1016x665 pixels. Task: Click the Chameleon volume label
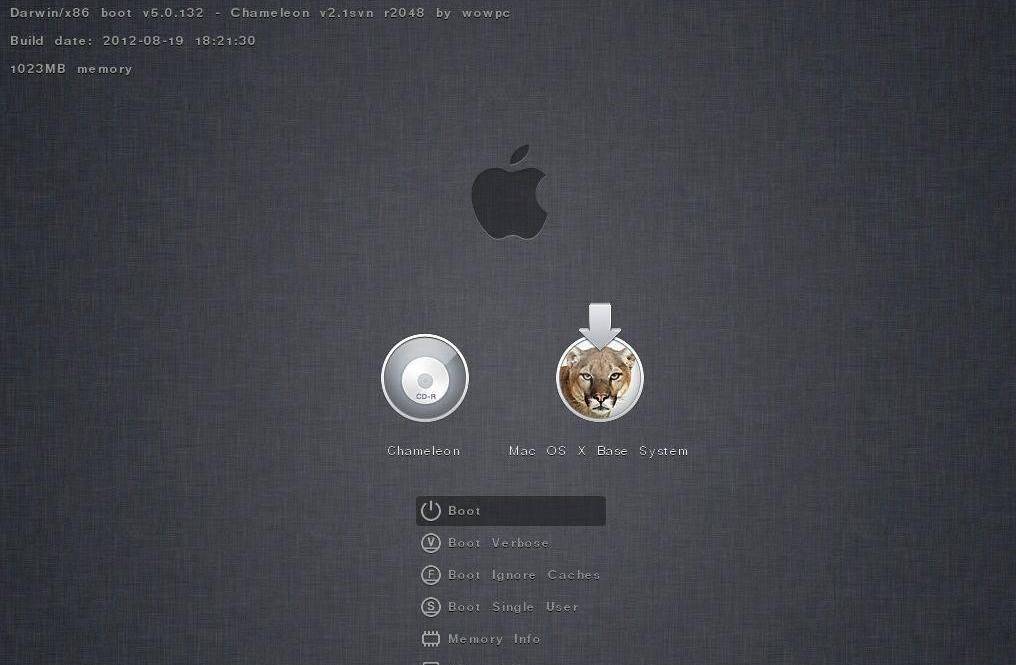coord(424,451)
